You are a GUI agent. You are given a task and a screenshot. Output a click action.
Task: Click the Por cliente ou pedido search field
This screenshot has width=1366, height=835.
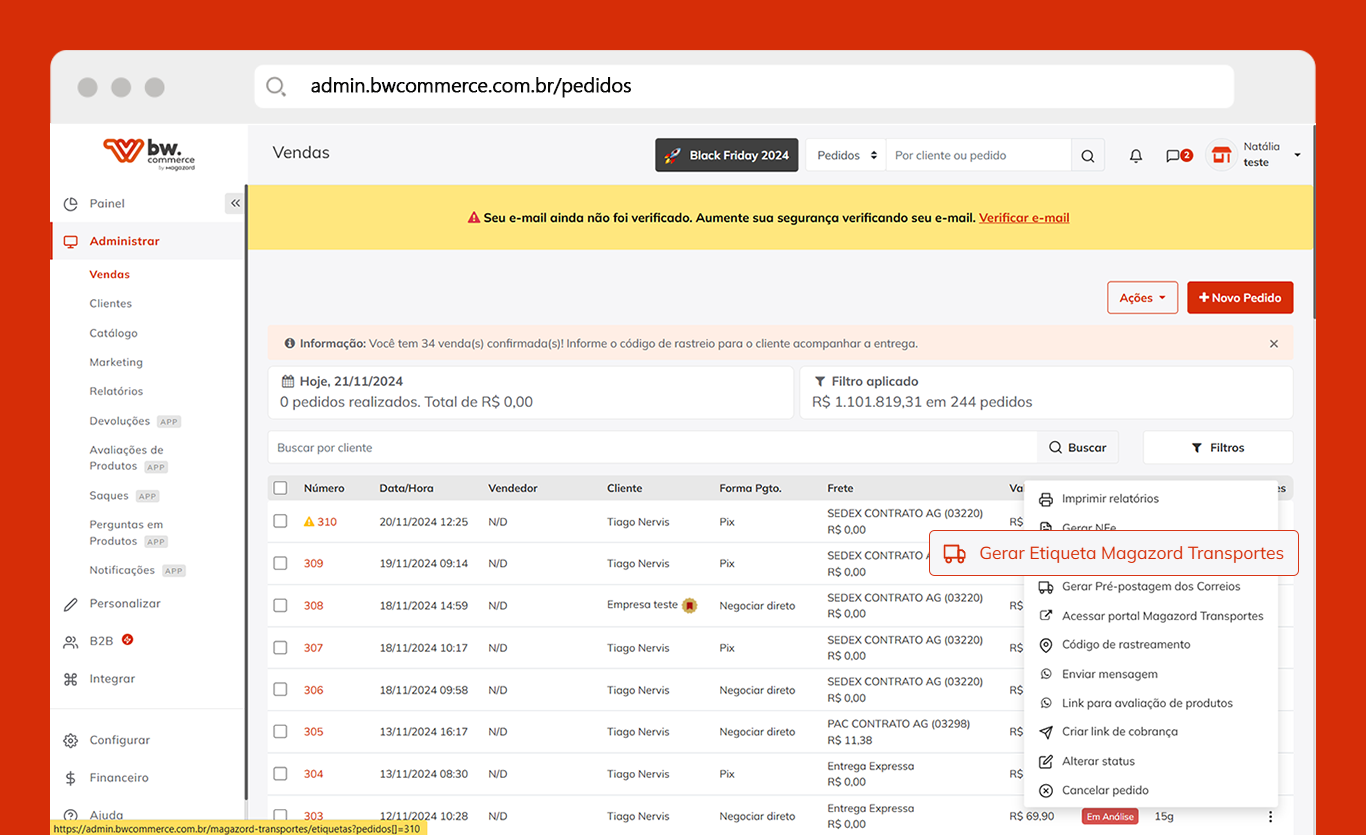point(979,155)
